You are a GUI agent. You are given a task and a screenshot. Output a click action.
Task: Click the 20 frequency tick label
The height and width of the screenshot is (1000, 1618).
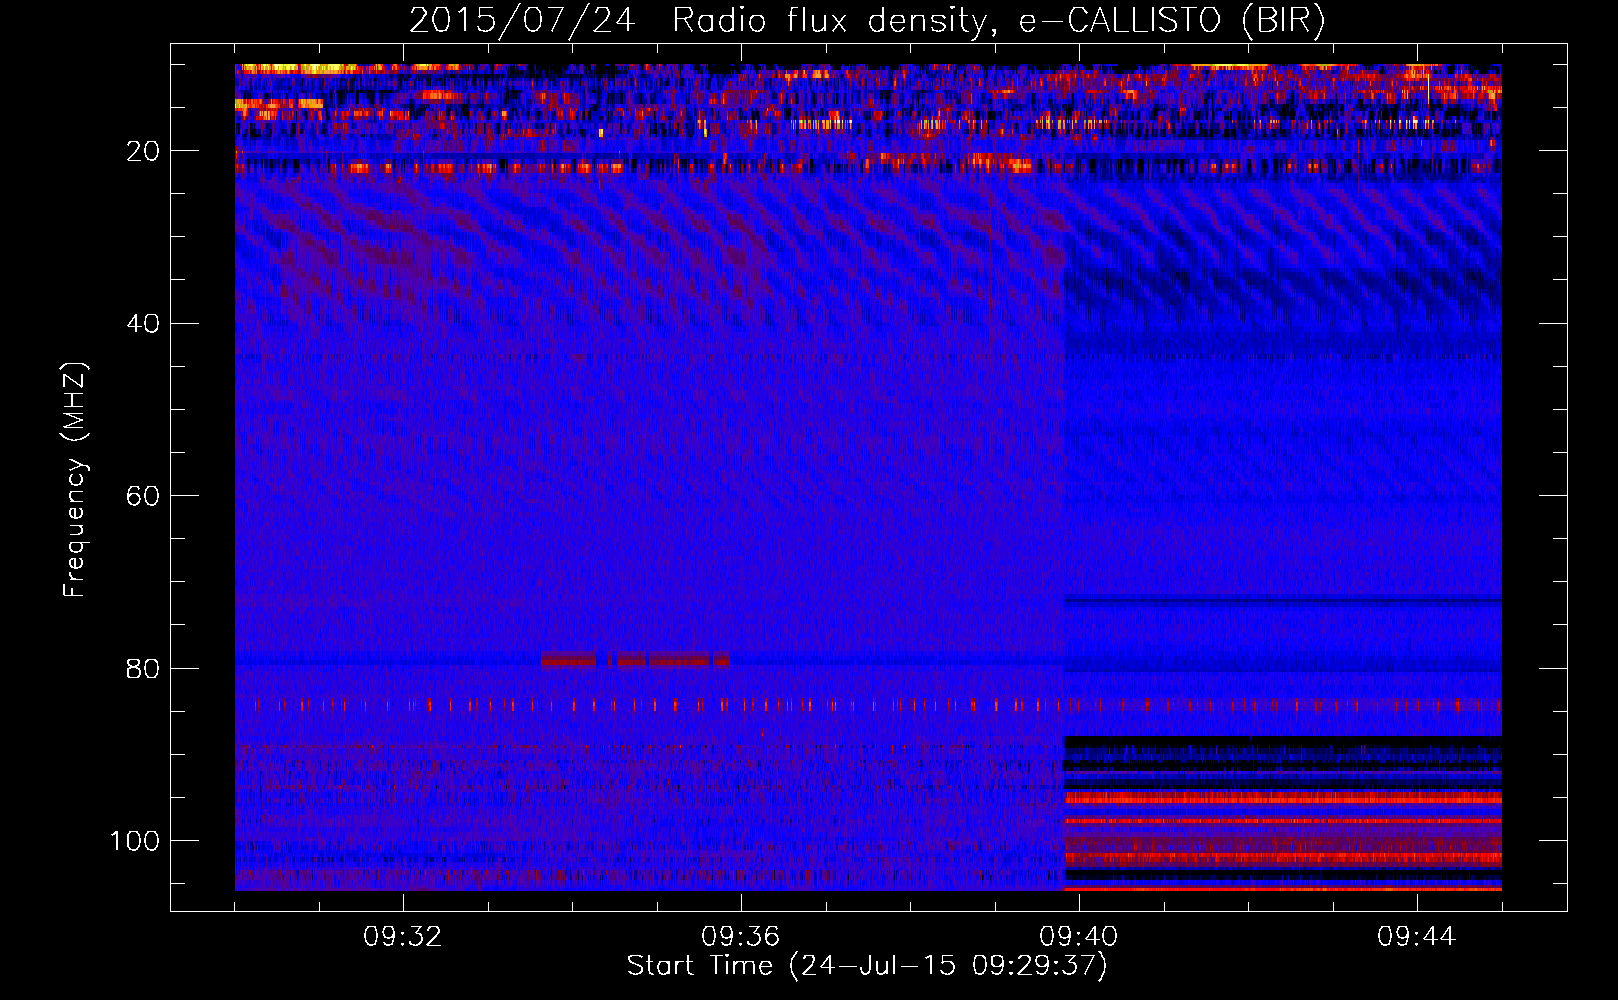pos(143,151)
